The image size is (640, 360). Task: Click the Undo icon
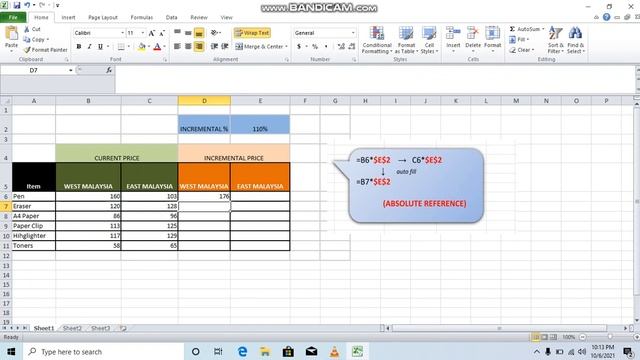[27, 5]
